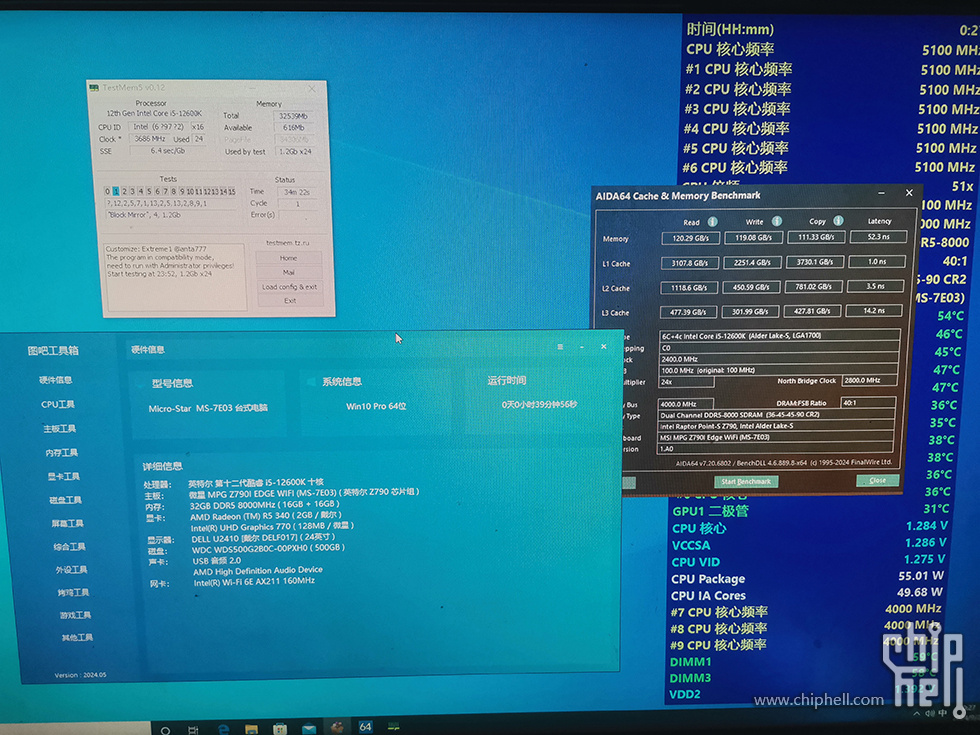
Task: Switch to the toolbox app taskbar icon
Action: coord(337,728)
